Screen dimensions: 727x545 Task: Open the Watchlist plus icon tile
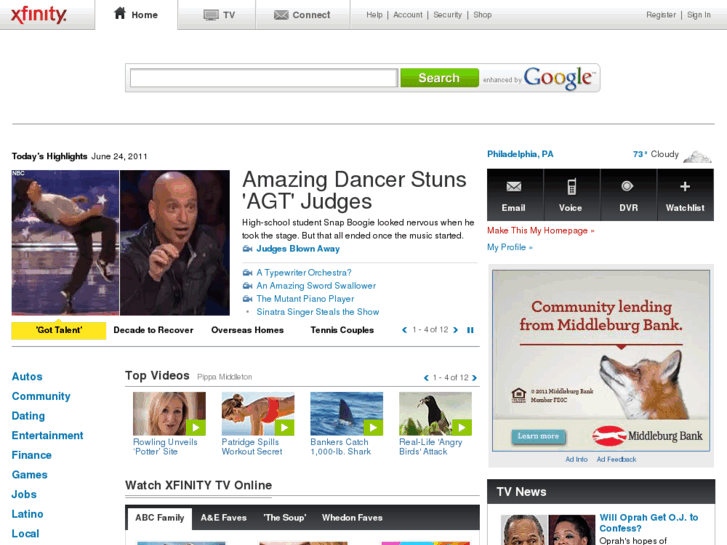point(685,195)
